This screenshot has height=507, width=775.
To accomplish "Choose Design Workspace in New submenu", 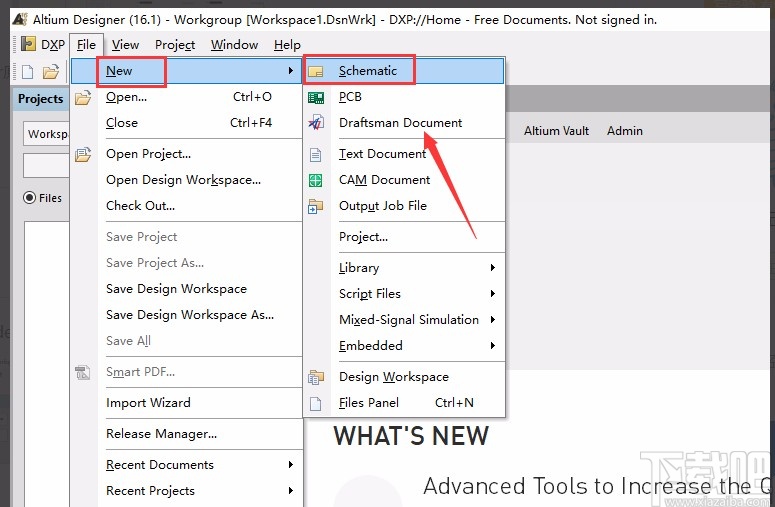I will (404, 377).
